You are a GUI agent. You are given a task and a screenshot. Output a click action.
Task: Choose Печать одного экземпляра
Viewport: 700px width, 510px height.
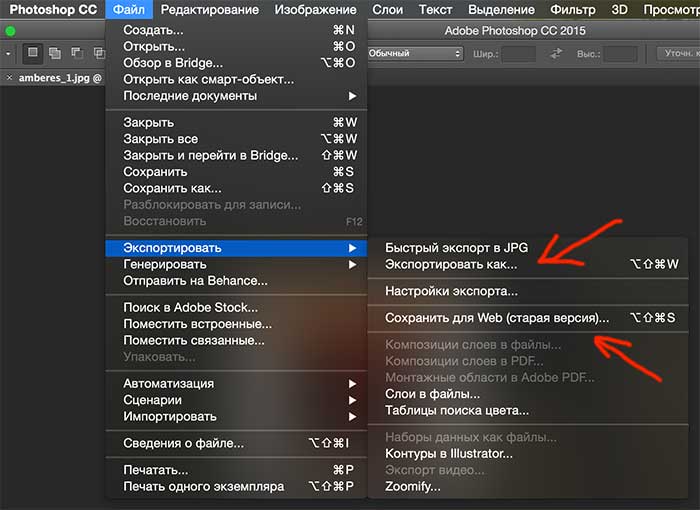[x=237, y=487]
